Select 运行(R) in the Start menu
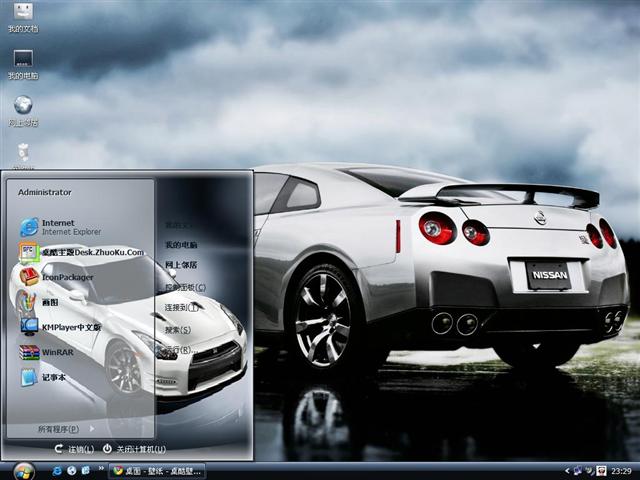 pos(178,350)
